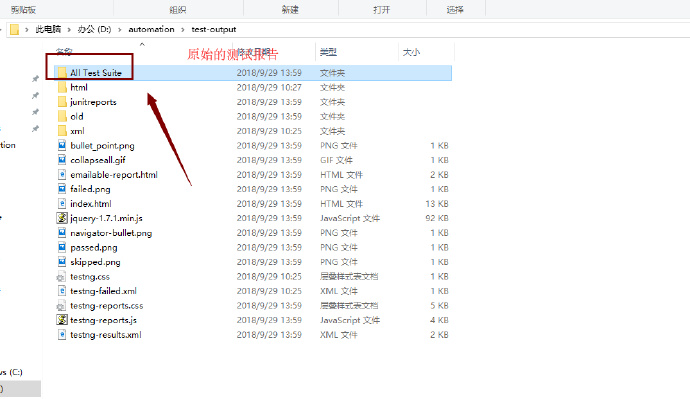Select the file name navigator-bullet.png
The image size is (690, 399).
(111, 233)
